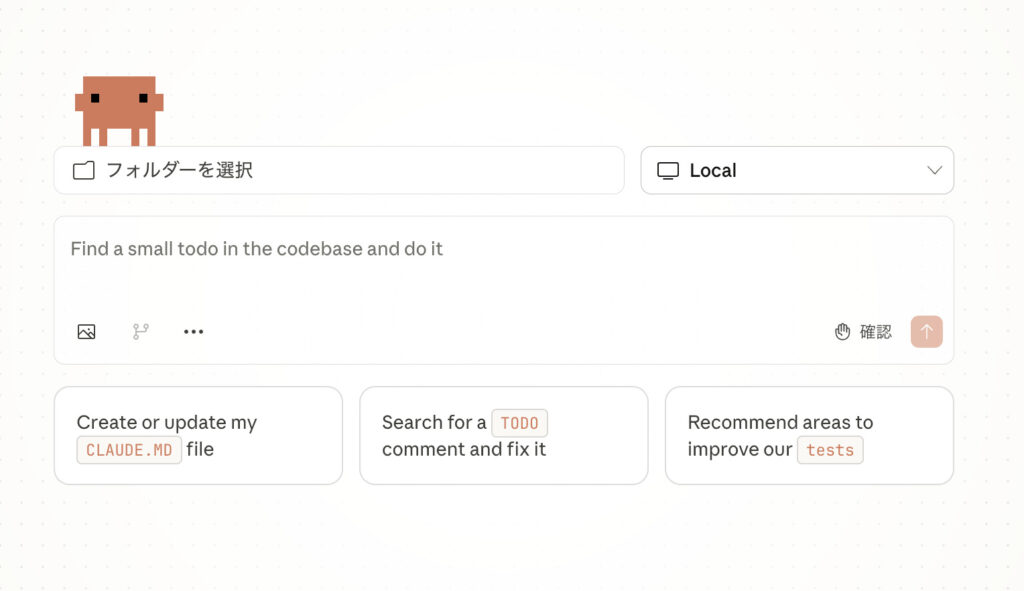Choose the 'Create or update my' suggestion card

(x=198, y=435)
